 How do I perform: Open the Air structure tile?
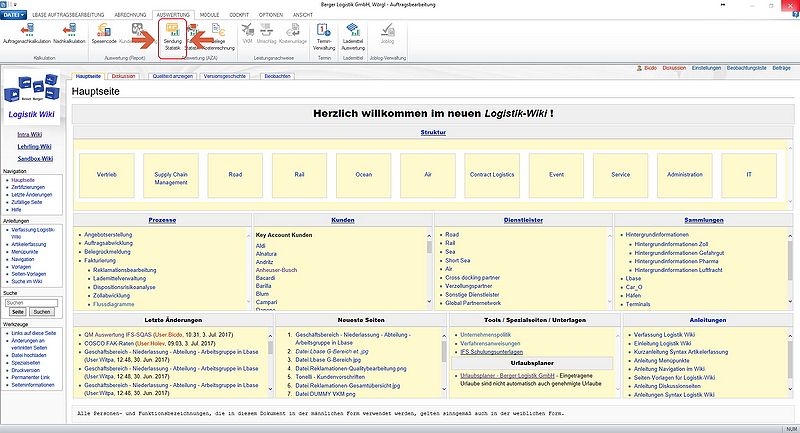point(428,175)
